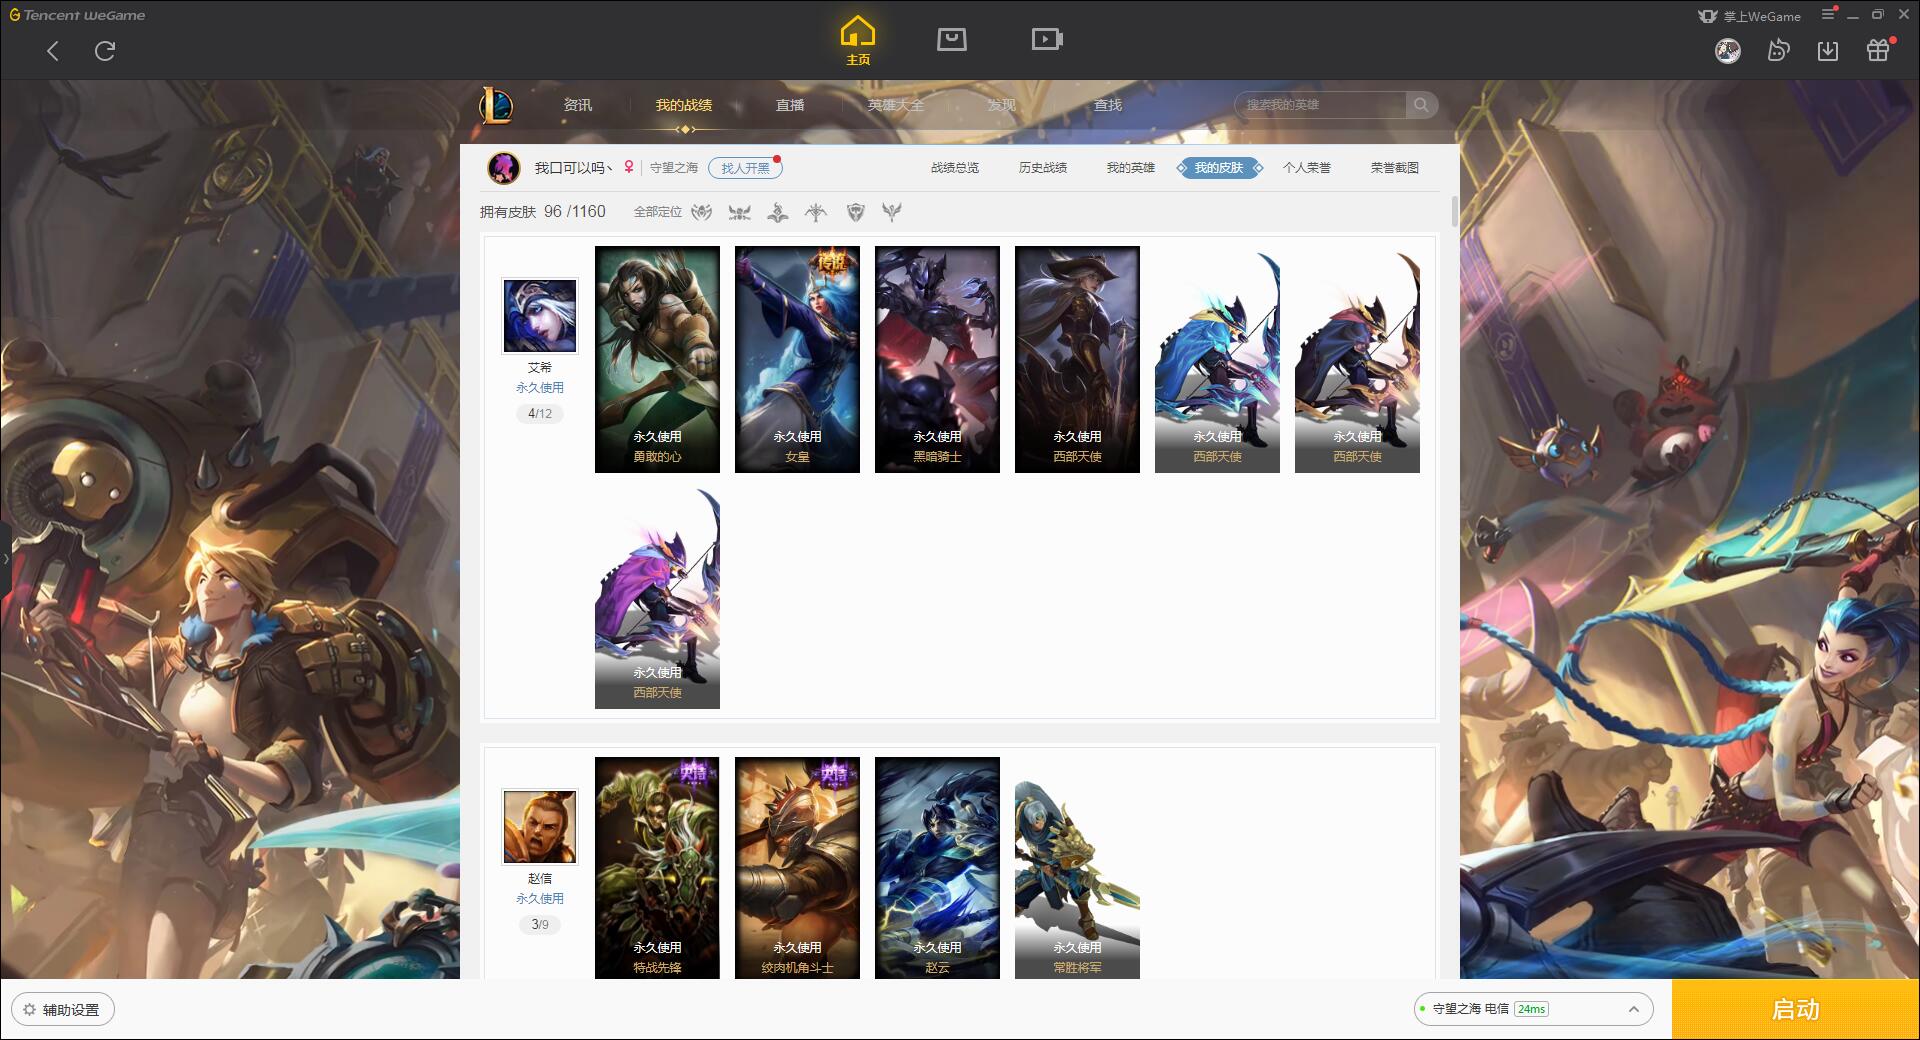The width and height of the screenshot is (1920, 1040).
Task: Switch to the 个人荣誉 sub-tab
Action: point(1306,168)
